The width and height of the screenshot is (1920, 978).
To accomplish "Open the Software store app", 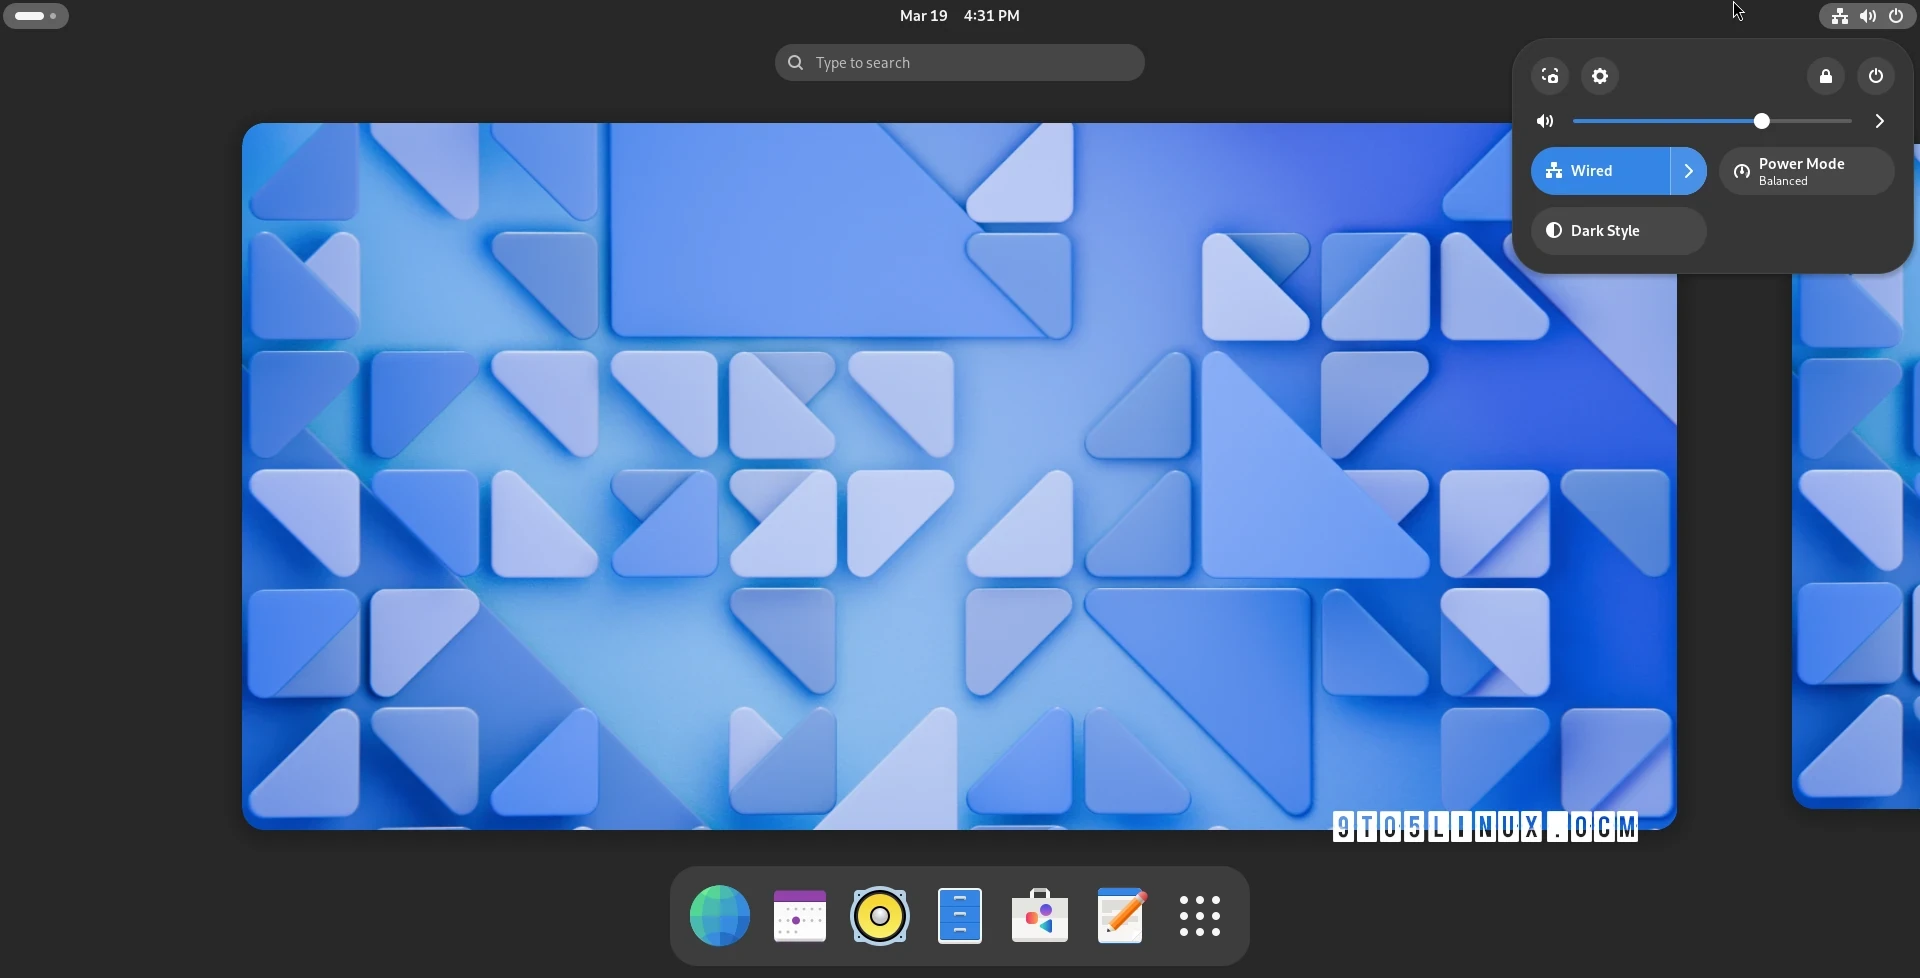I will (1041, 916).
